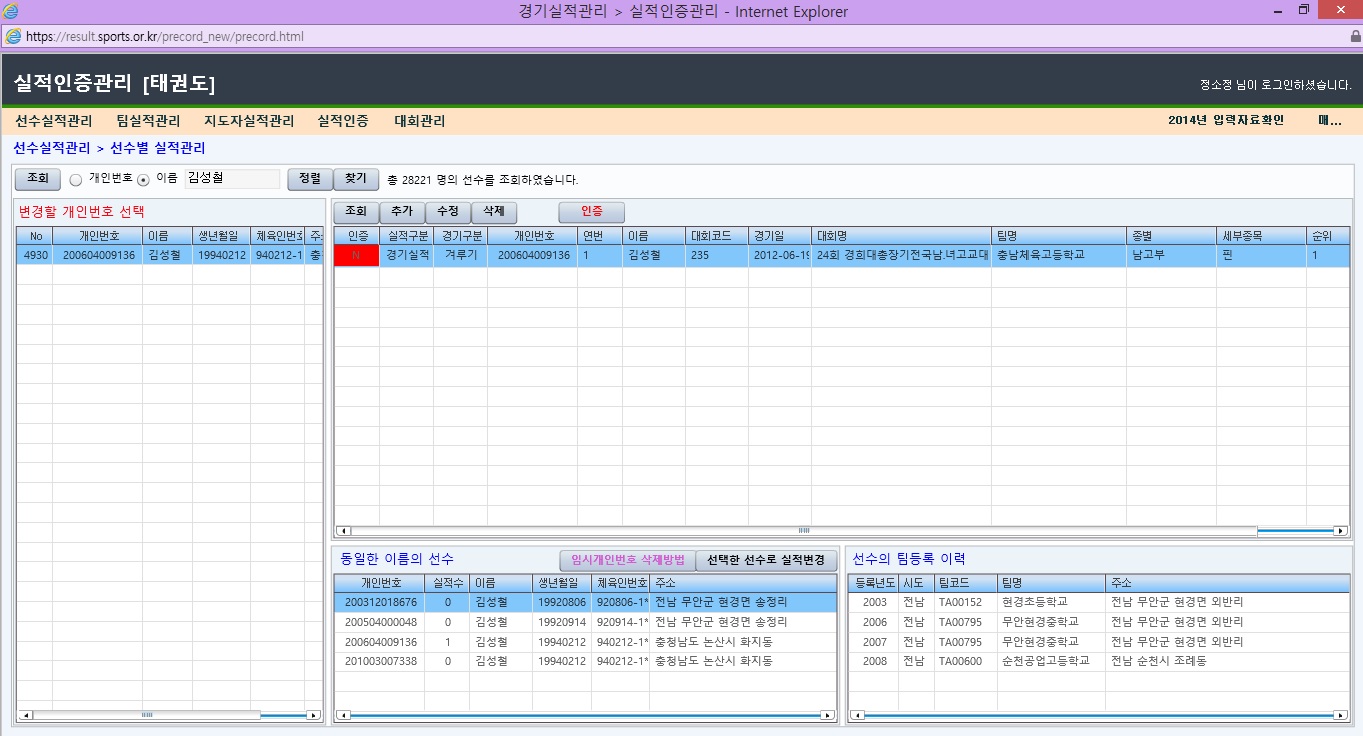Click the 실적수 column header
Screen dimensions: 1363x736
point(447,582)
